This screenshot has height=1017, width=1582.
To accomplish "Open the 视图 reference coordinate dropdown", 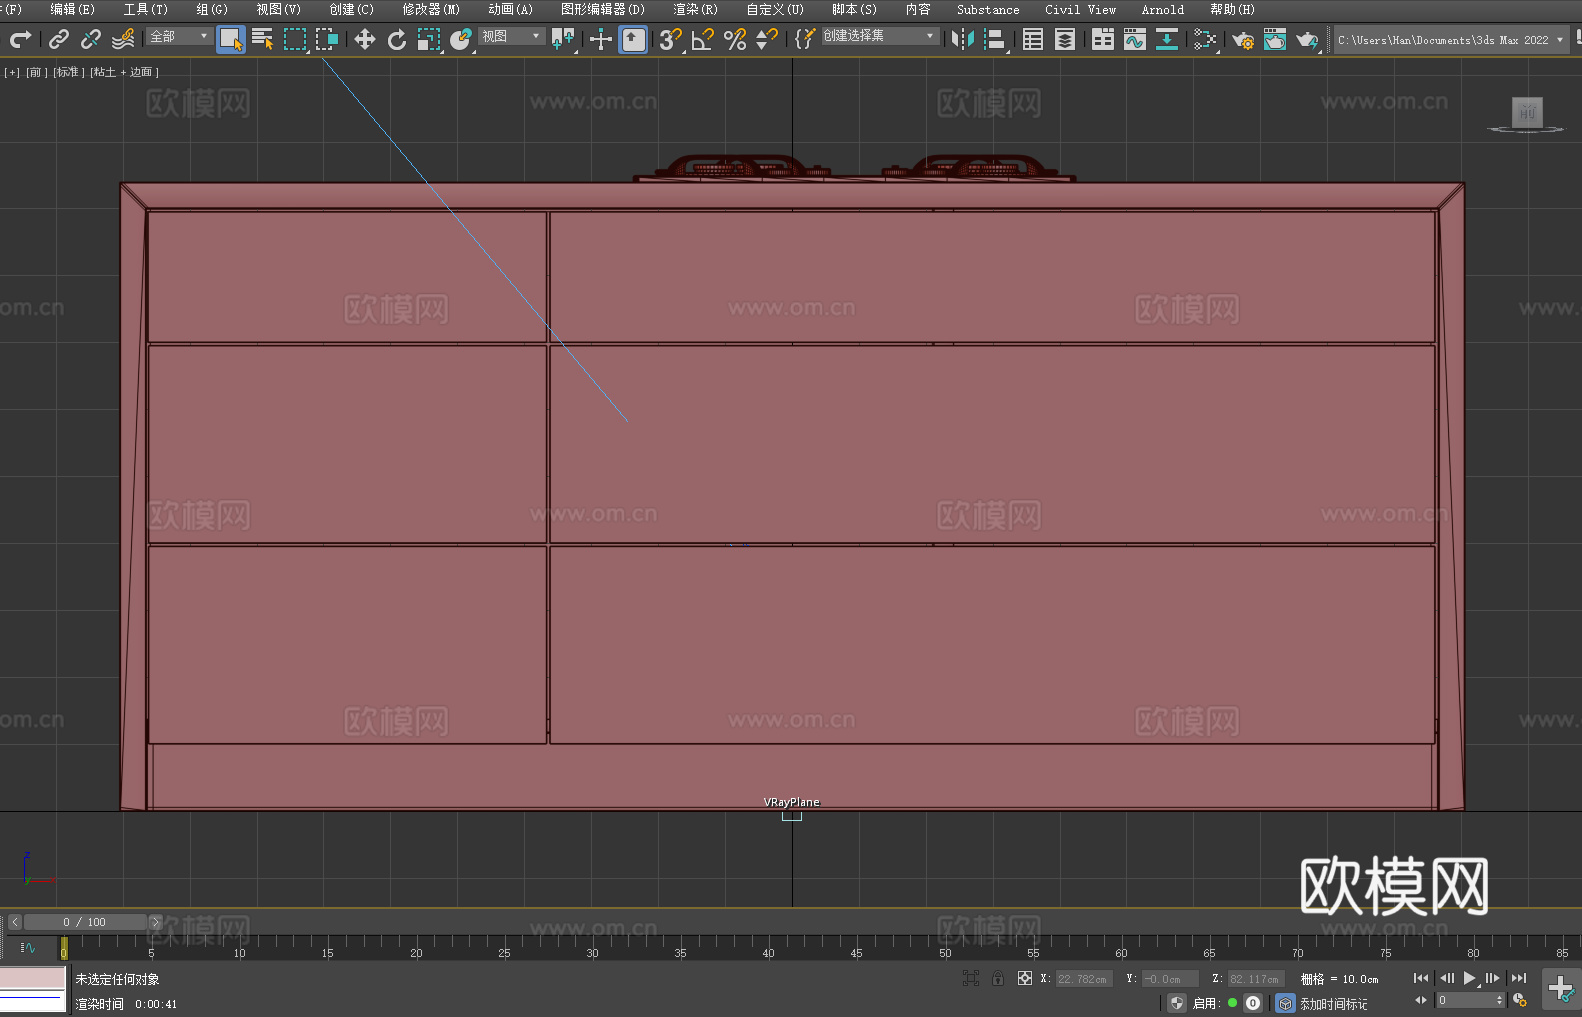I will pos(511,36).
